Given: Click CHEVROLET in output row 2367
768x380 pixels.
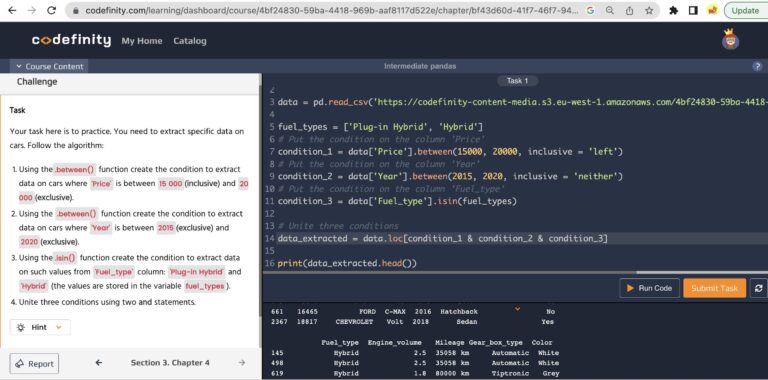Looking at the screenshot, I should click(354, 322).
